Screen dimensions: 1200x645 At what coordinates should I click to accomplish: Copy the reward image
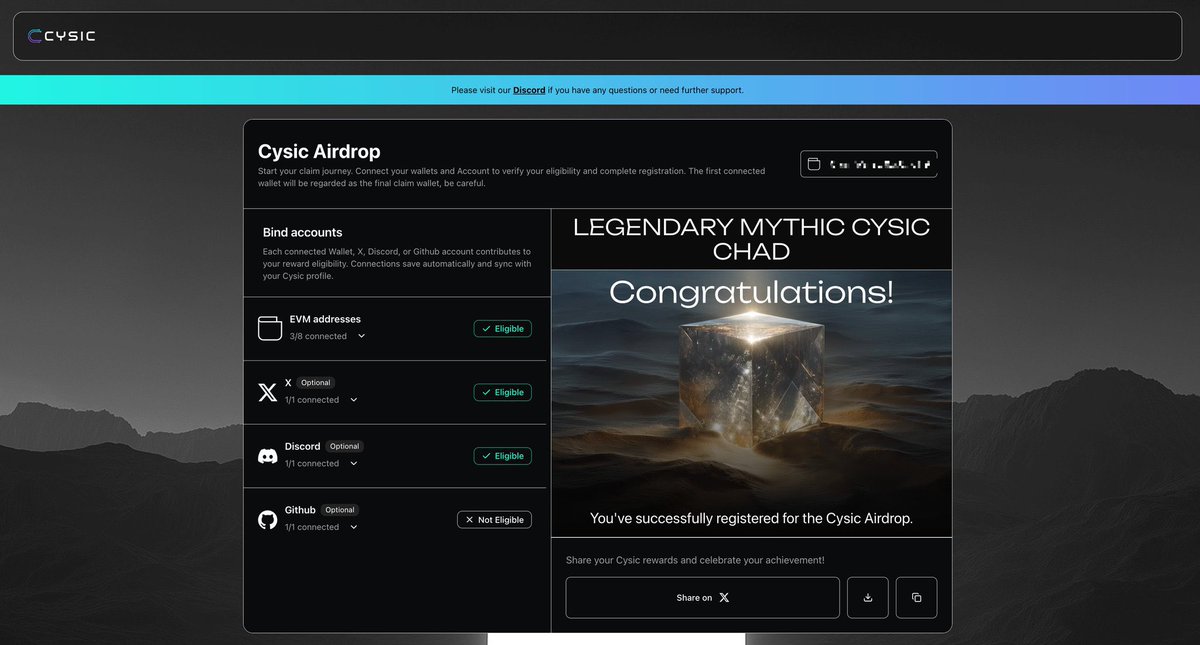pyautogui.click(x=916, y=597)
